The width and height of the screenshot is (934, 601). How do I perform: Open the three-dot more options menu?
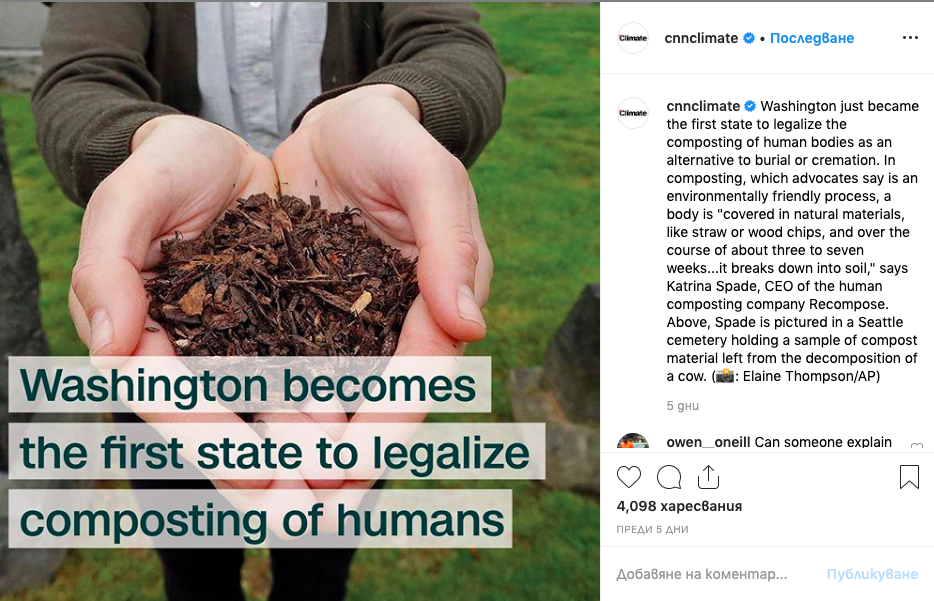909,38
